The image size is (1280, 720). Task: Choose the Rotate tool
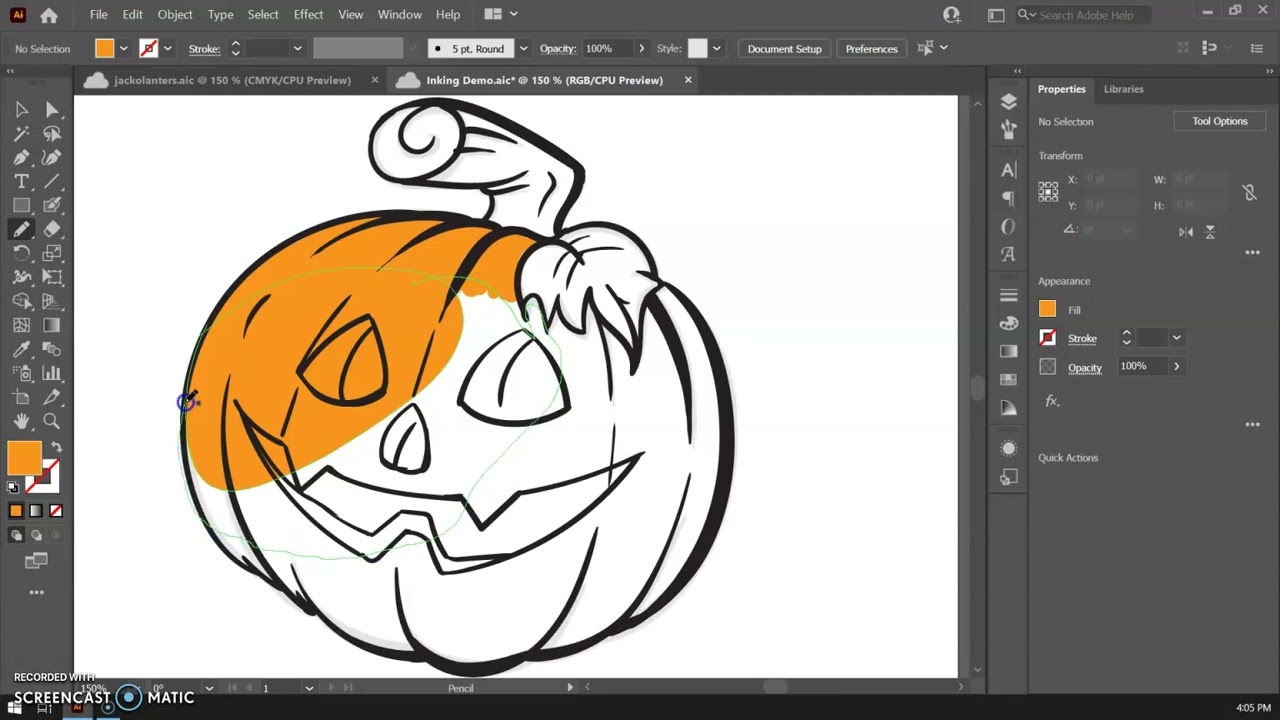(x=21, y=253)
